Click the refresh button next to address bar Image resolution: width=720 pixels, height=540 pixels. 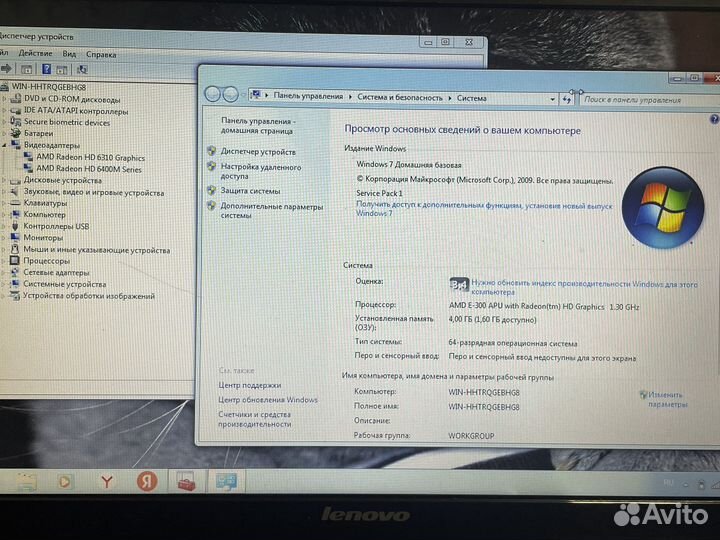pyautogui.click(x=567, y=99)
